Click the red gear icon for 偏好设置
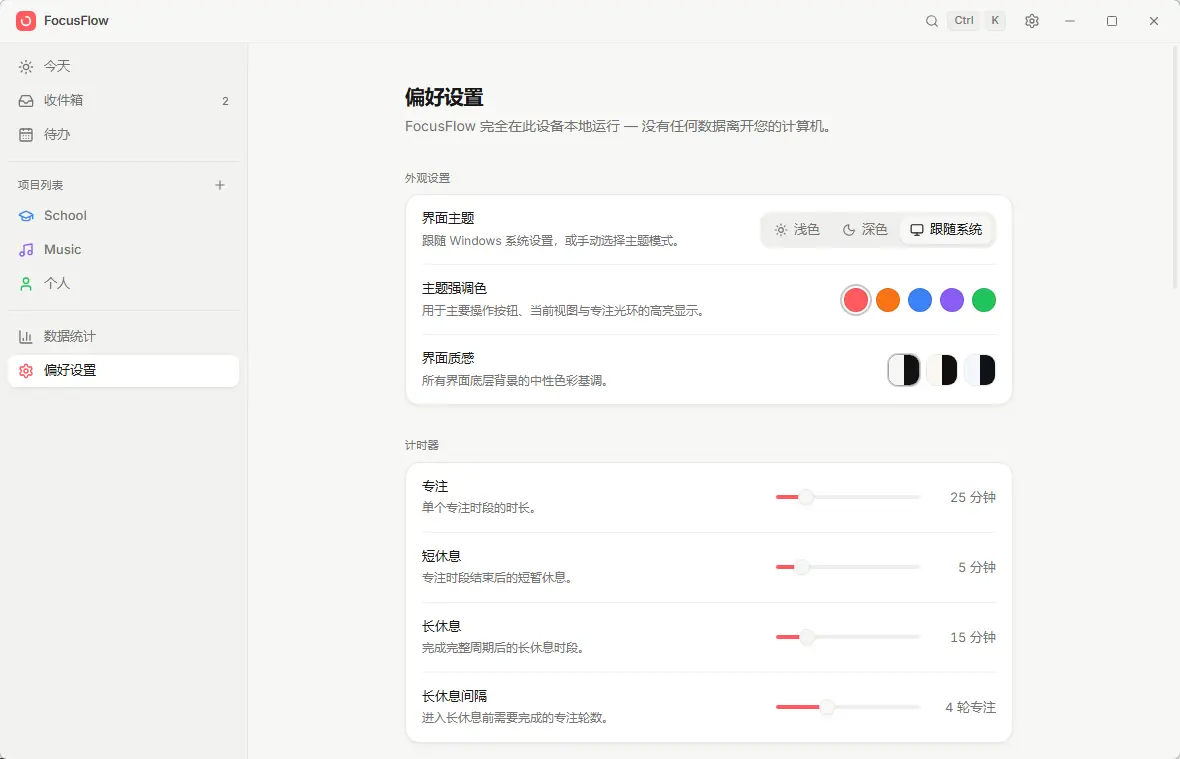 coord(26,371)
